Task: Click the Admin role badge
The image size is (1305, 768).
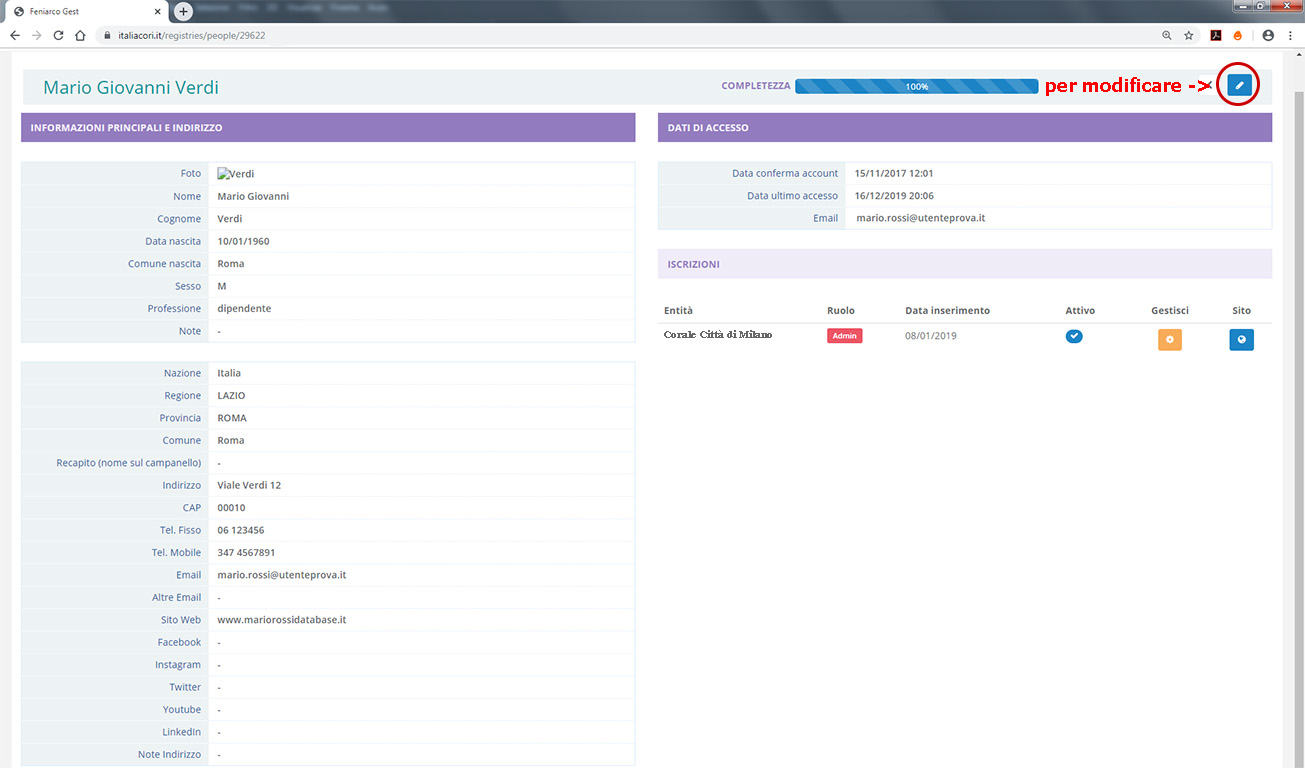Action: coord(844,336)
